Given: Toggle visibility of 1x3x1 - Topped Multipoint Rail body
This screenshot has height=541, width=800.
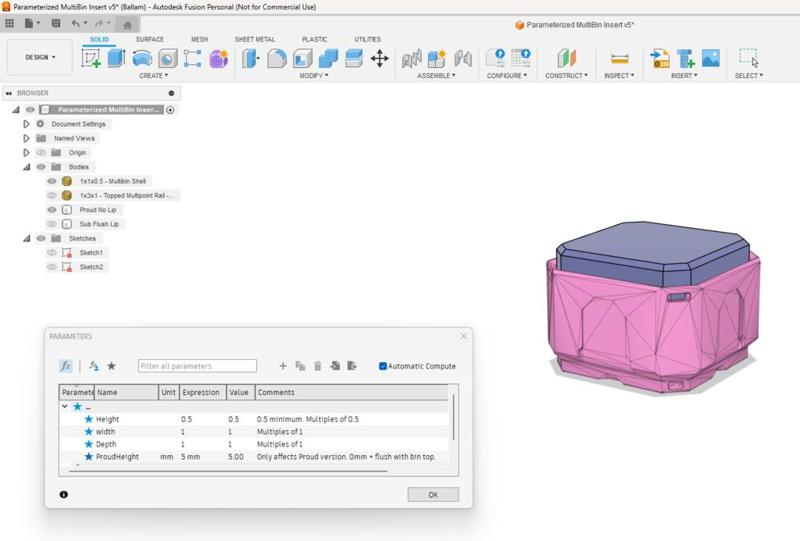Looking at the screenshot, I should point(52,195).
